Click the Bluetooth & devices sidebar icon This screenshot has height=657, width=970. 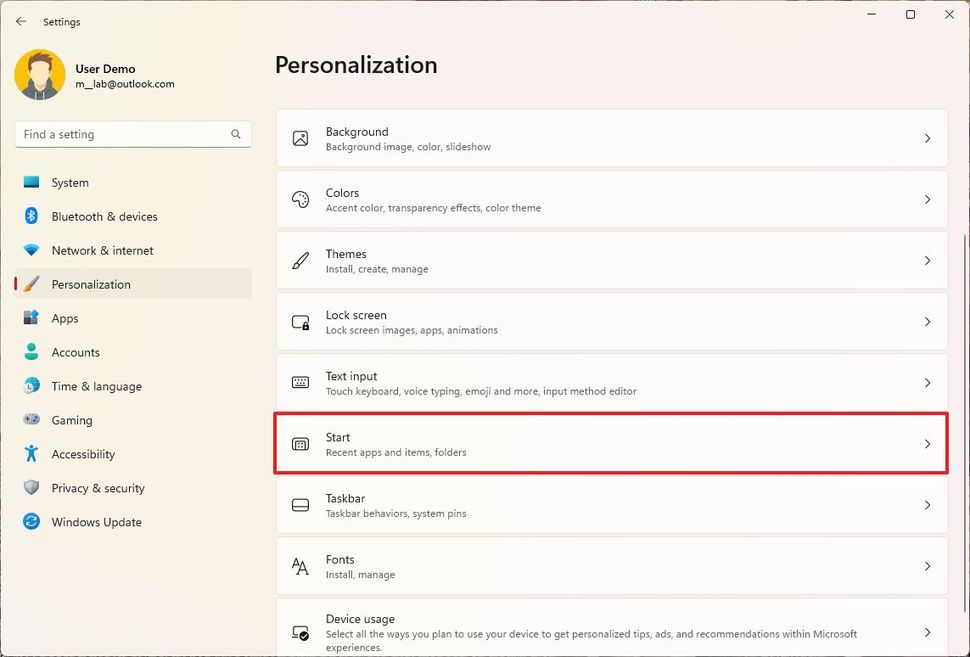coord(31,216)
